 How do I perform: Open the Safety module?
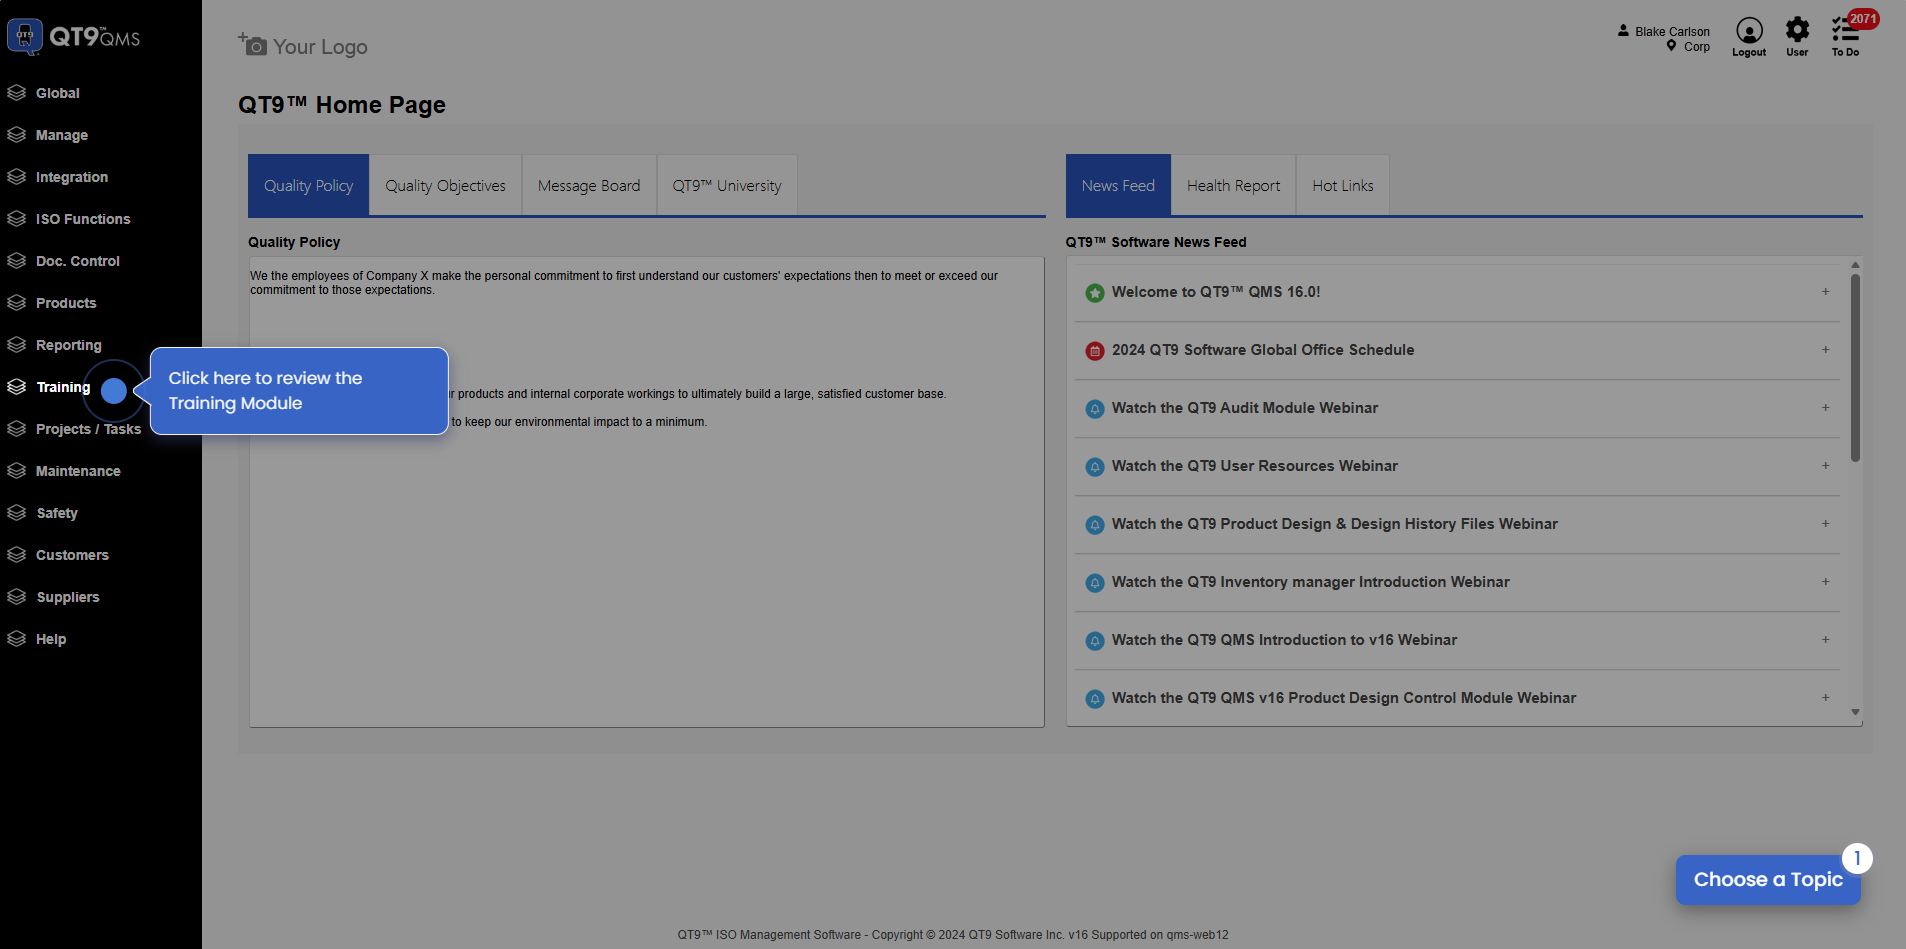56,513
